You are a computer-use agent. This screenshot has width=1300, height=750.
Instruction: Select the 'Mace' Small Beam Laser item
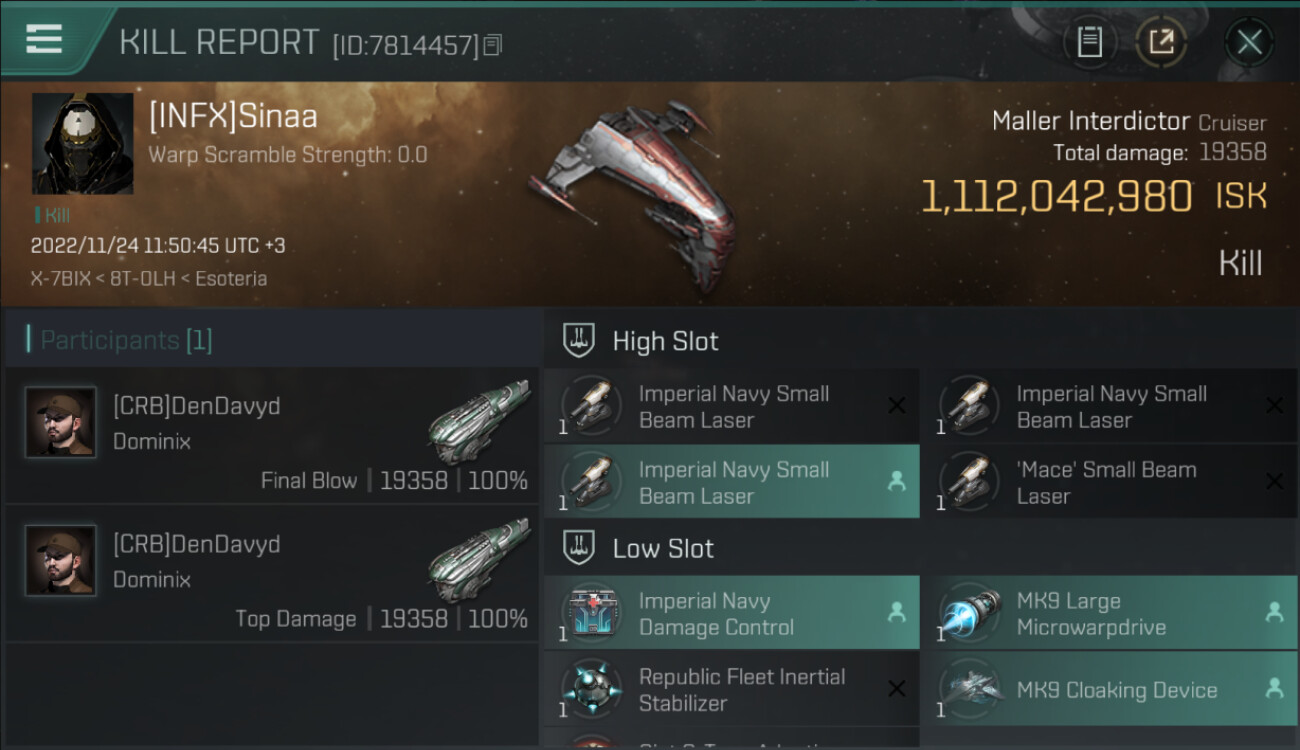(x=1107, y=483)
